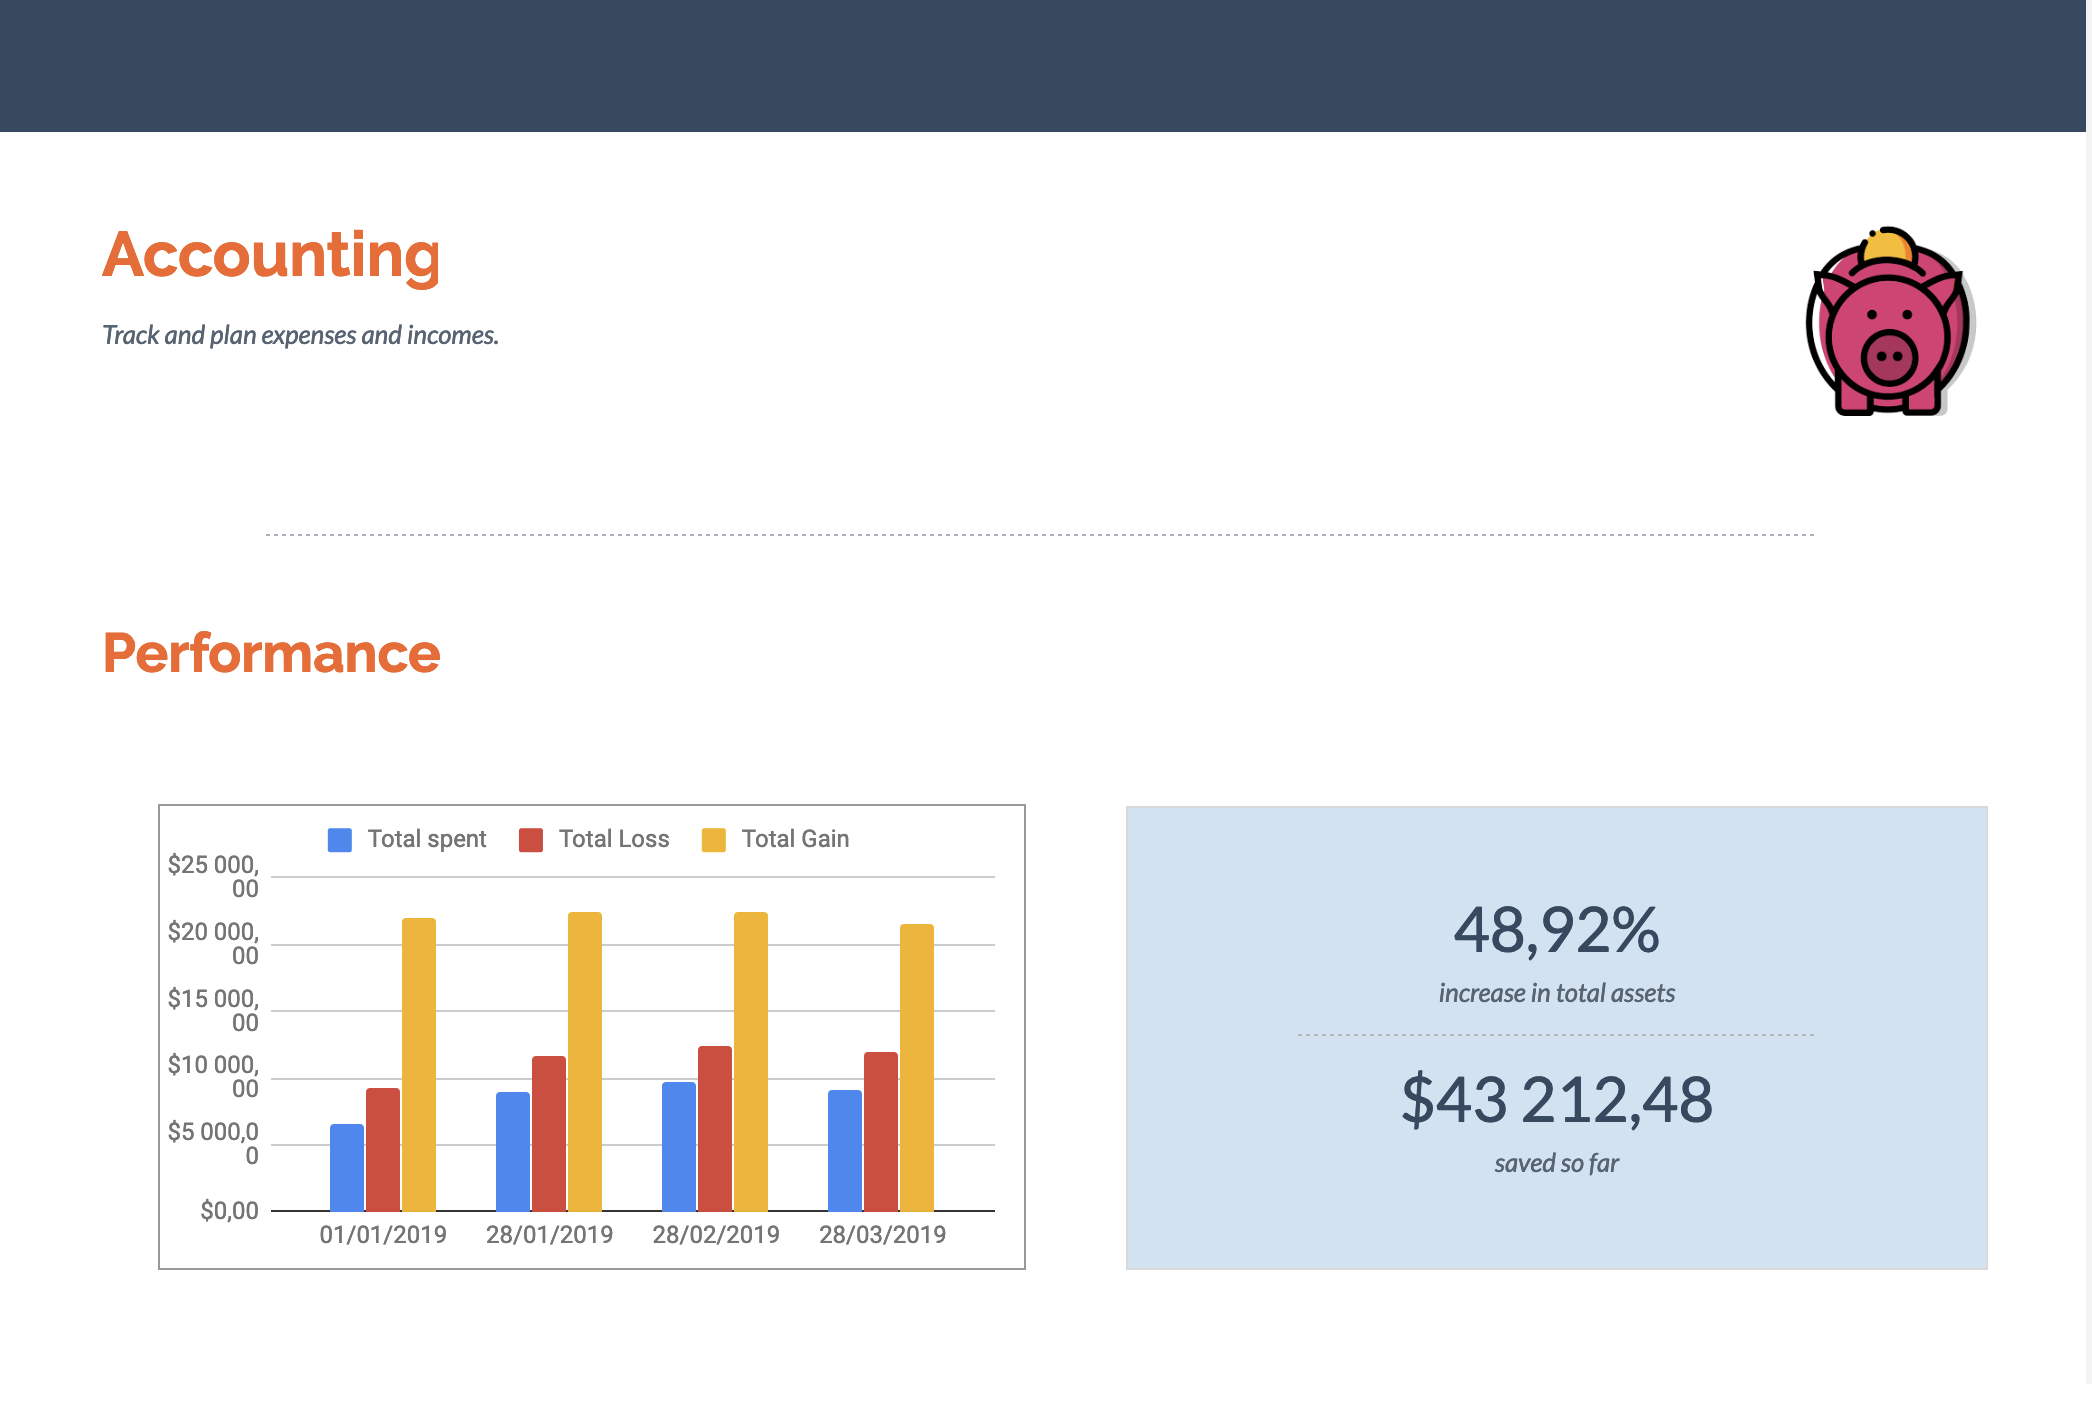
Task: Click the yellow Total Gain bar for 01/01/2019
Action: click(x=419, y=1064)
